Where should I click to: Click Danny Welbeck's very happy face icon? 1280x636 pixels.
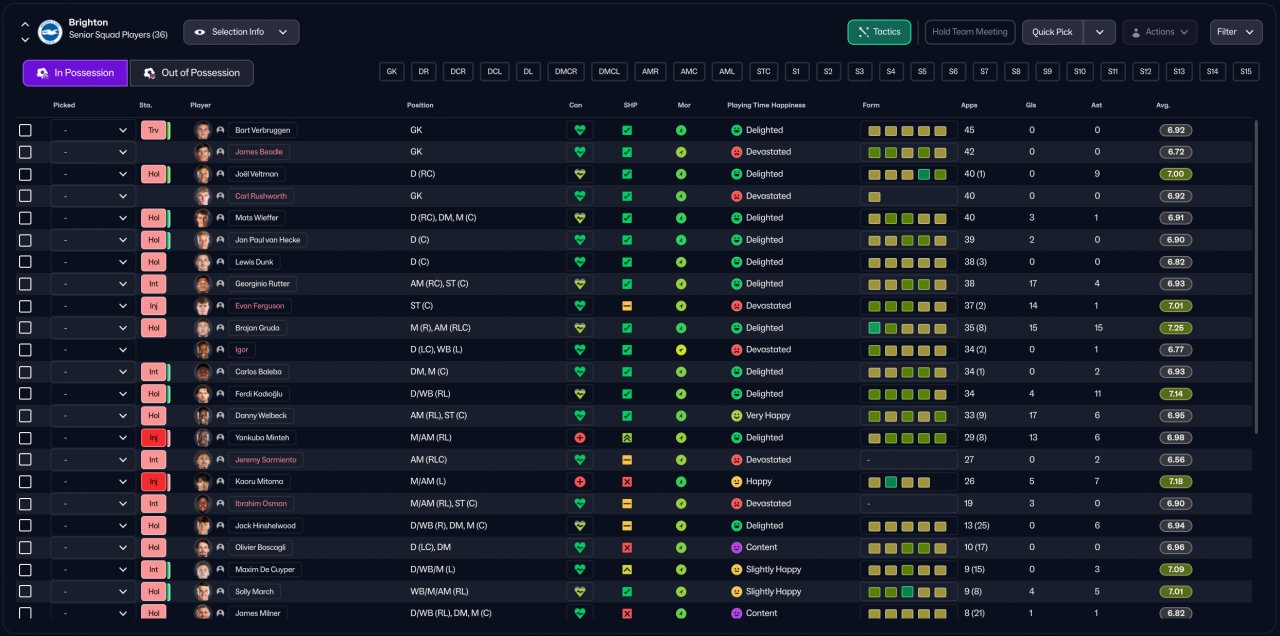(737, 416)
